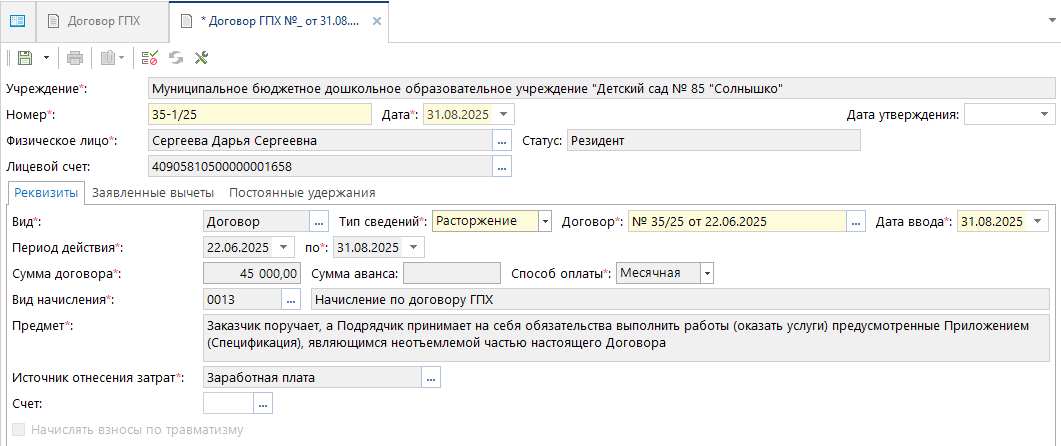Expand the Save options arrow
The image size is (1061, 446).
tap(46, 58)
